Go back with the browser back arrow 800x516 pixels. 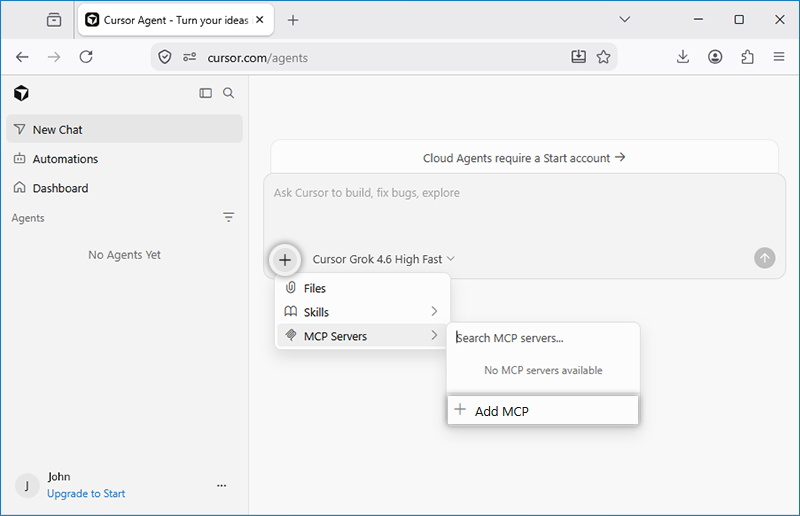22,57
